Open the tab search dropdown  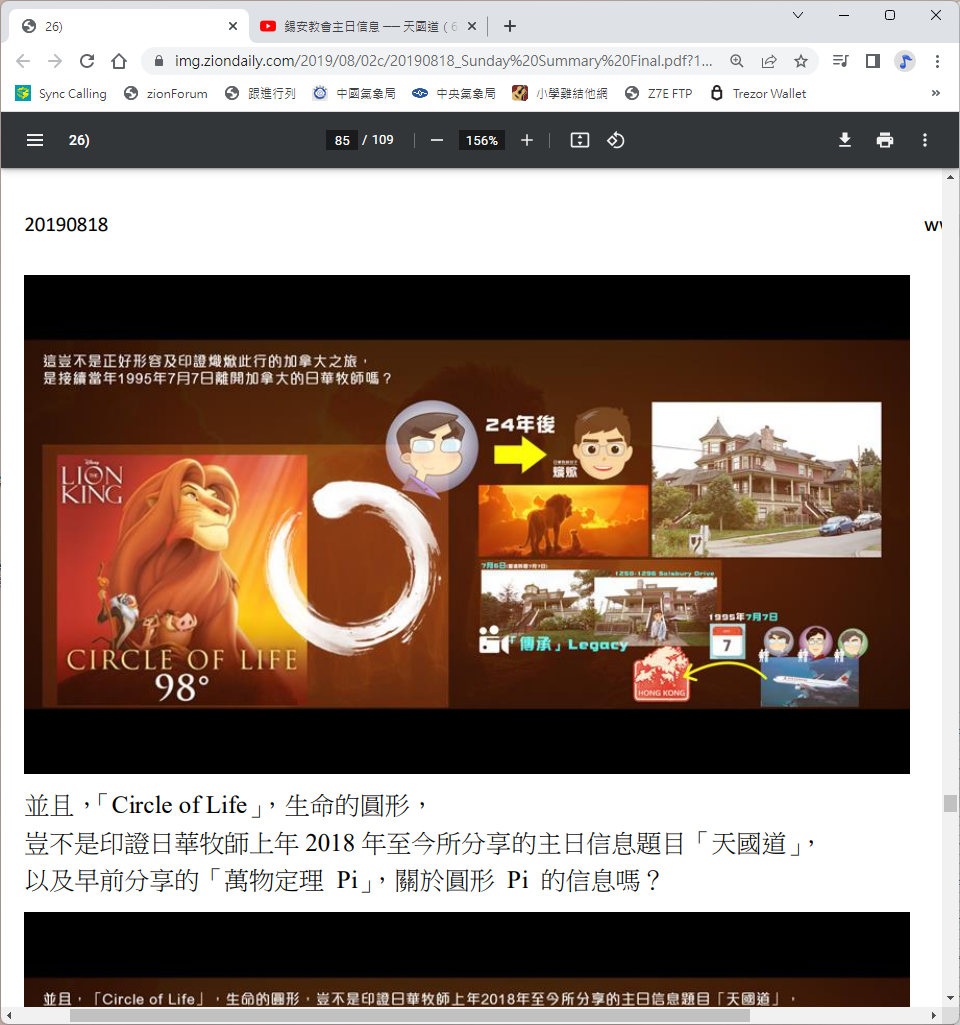pyautogui.click(x=798, y=15)
